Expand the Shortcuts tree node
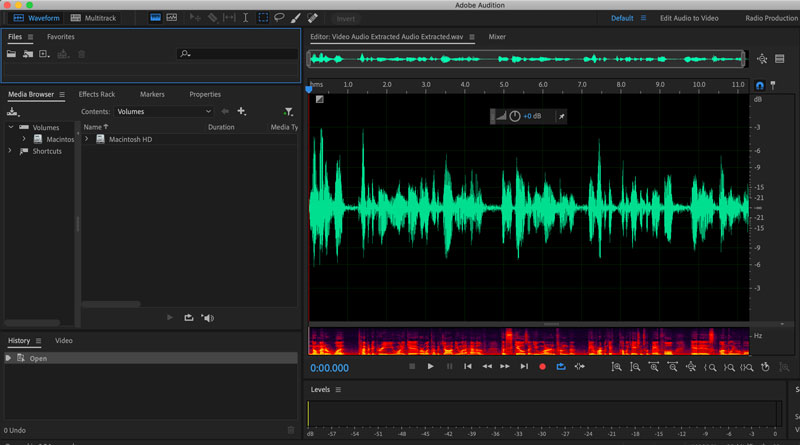800x445 pixels. [10, 151]
